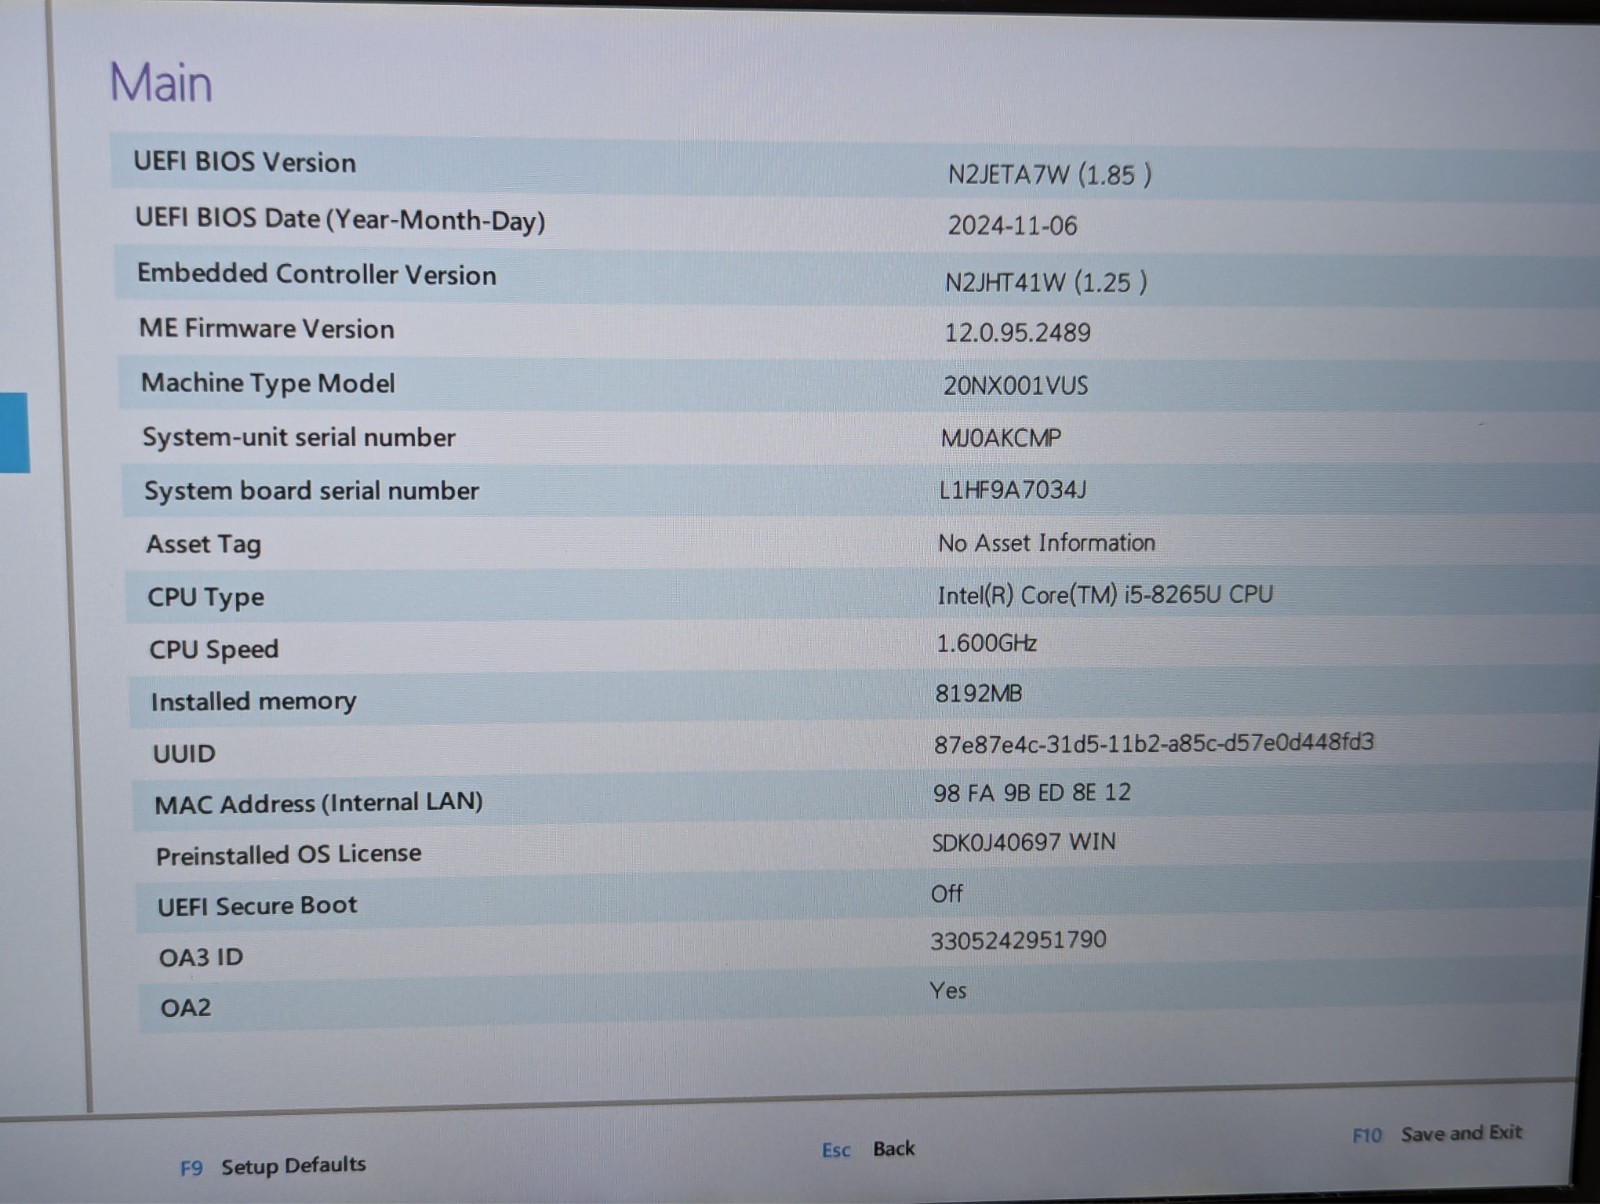The image size is (1600, 1204).
Task: Click the OA3 ID value 3305242951790
Action: coord(1018,941)
